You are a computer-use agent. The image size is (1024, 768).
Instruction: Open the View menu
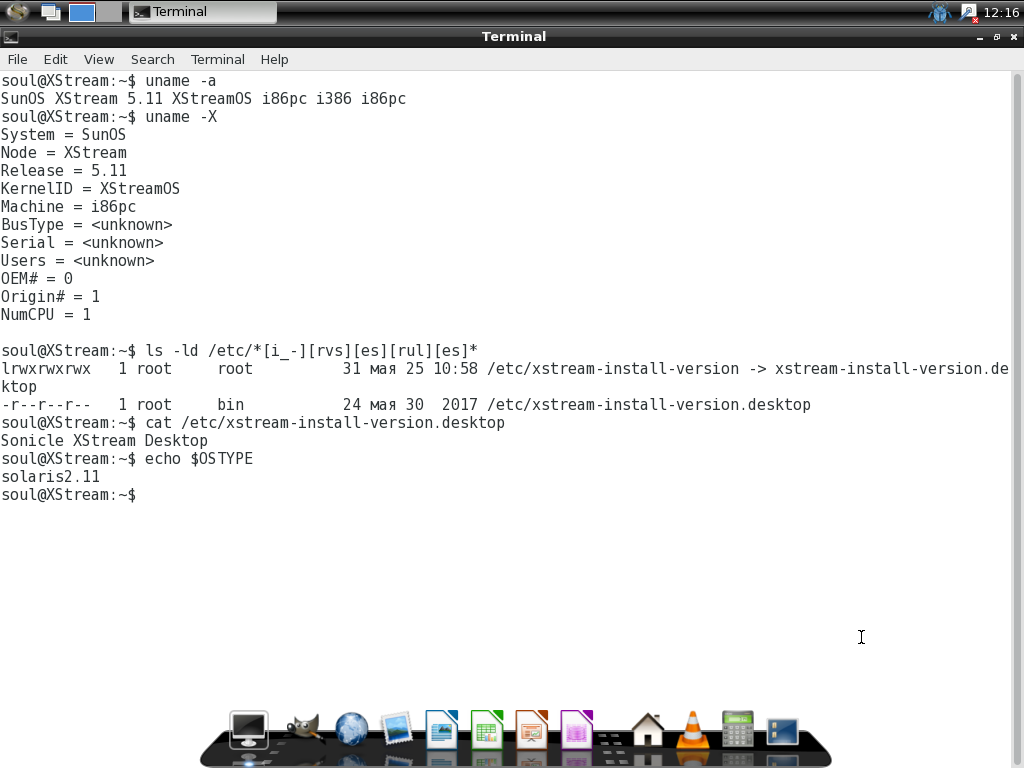tap(99, 59)
